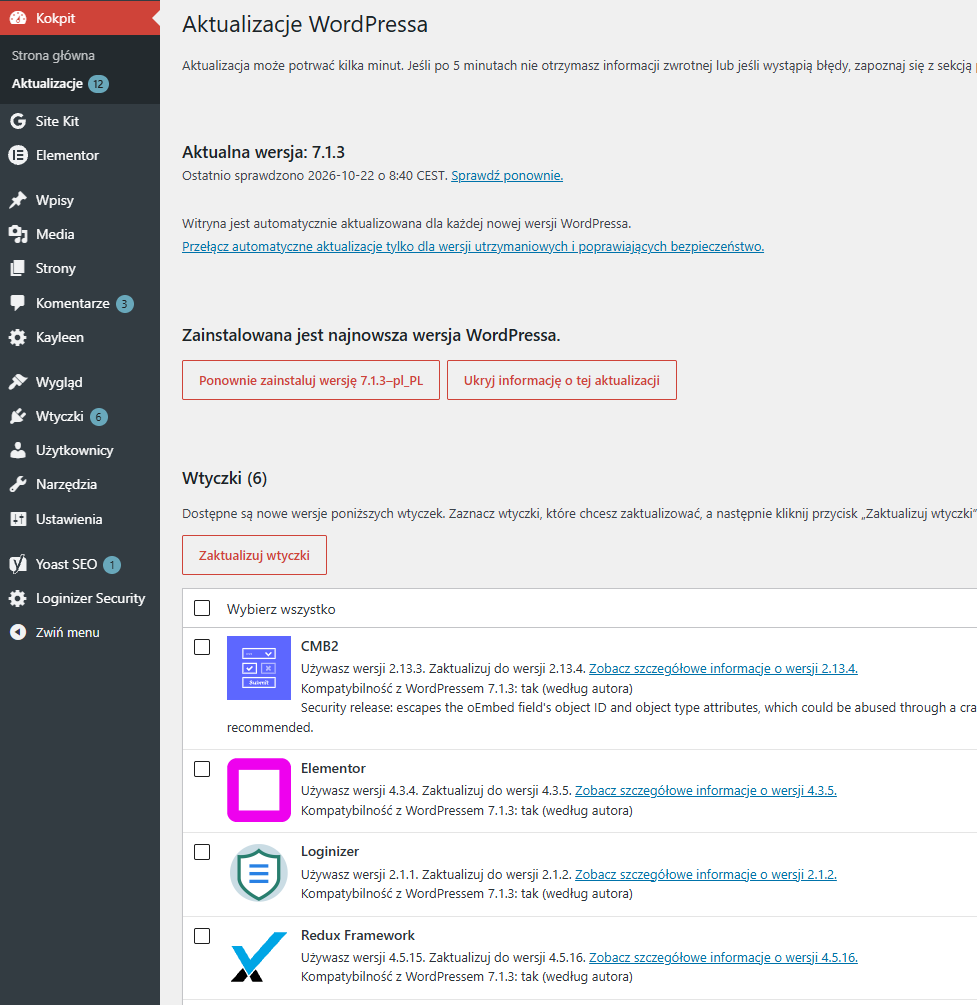Screen dimensions: 977x1005
Task: Tick the Wybierz wszystko checkbox
Action: coord(202,608)
